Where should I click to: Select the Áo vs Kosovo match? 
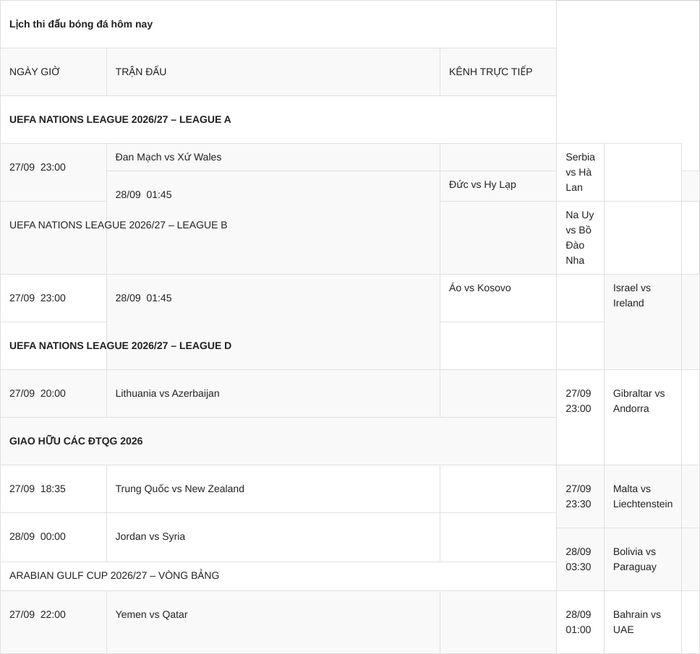[480, 288]
